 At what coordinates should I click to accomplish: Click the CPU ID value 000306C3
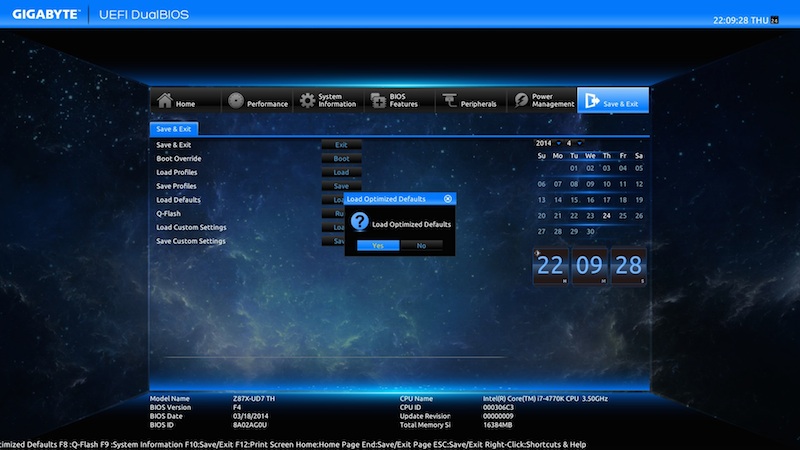(498, 407)
